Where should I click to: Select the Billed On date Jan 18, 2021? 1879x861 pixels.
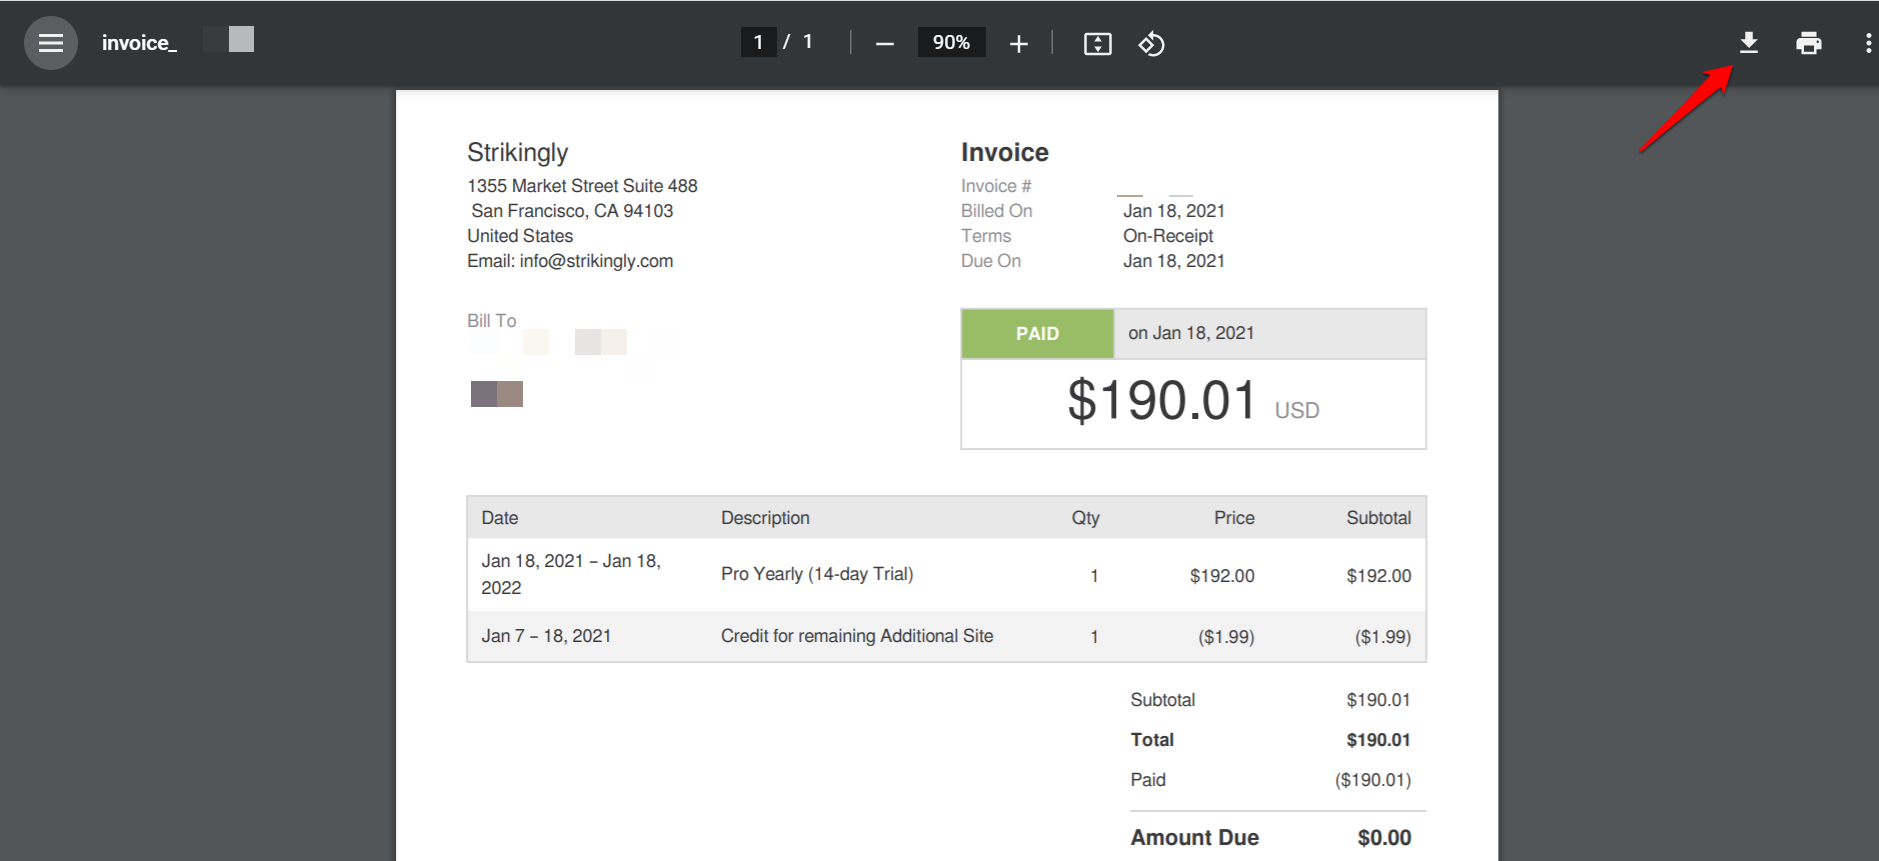[x=1174, y=211]
